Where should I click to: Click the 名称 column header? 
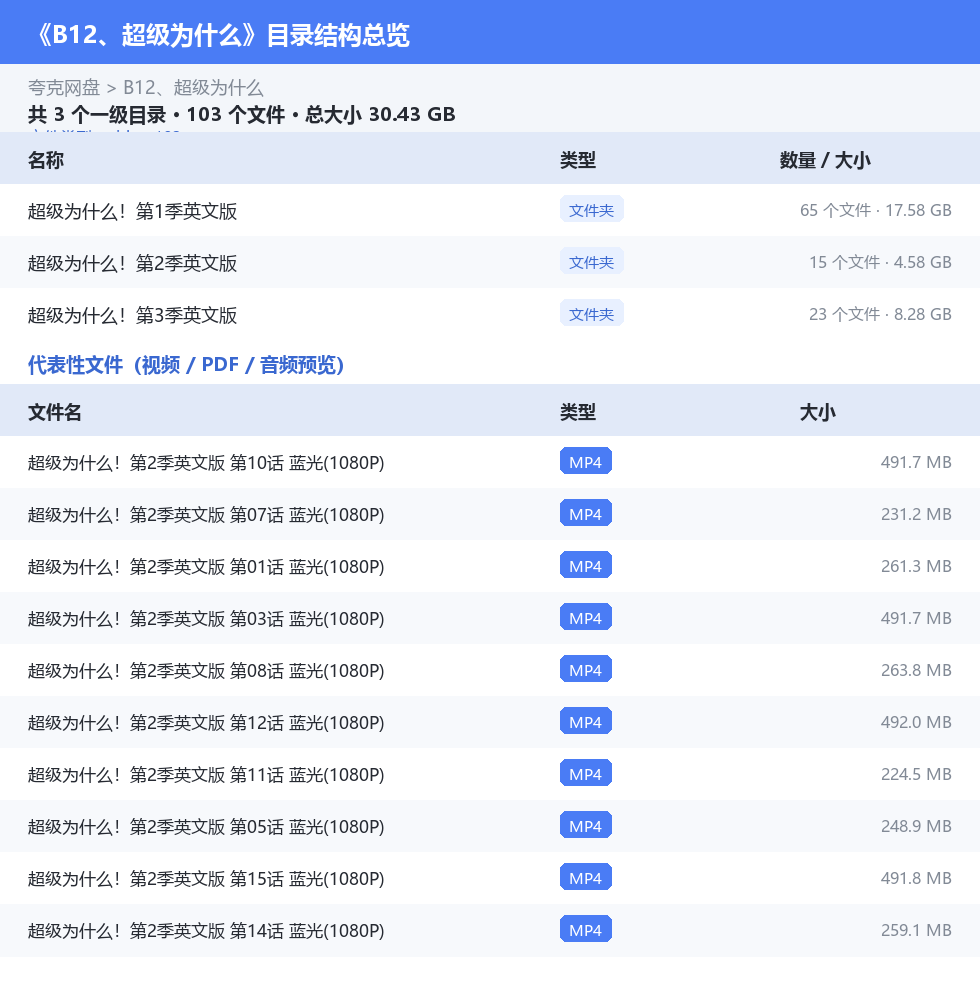pyautogui.click(x=45, y=160)
